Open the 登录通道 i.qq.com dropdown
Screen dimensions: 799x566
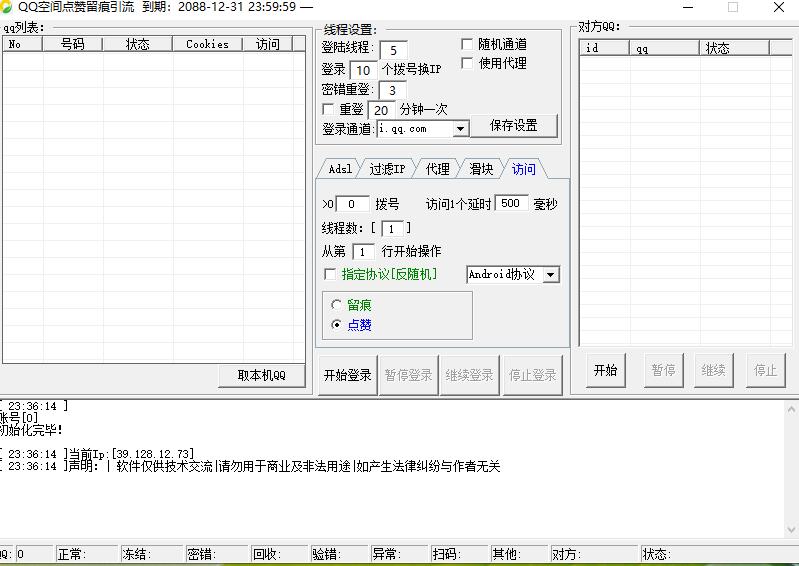[460, 128]
